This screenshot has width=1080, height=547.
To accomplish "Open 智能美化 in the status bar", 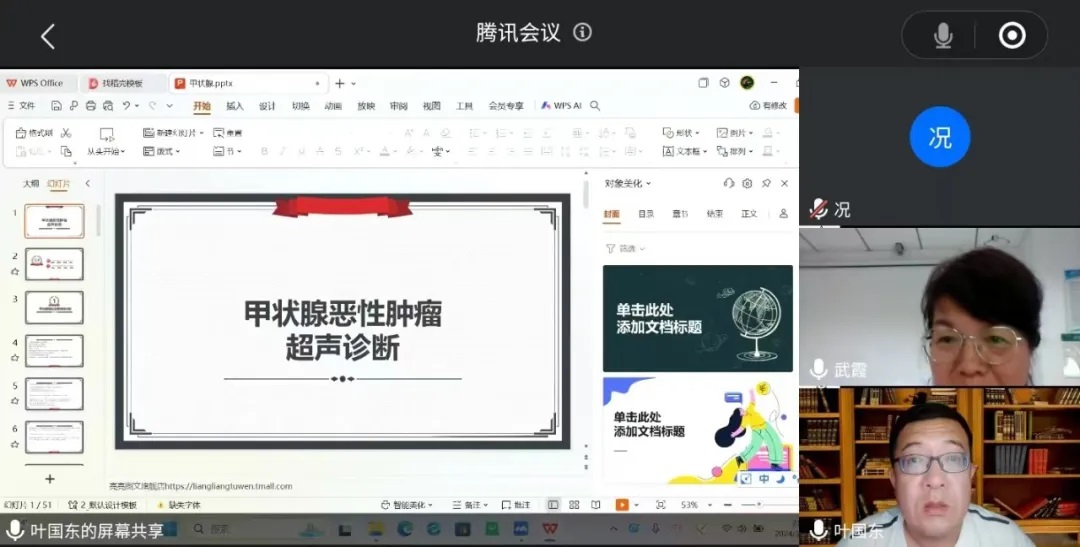I will 407,505.
